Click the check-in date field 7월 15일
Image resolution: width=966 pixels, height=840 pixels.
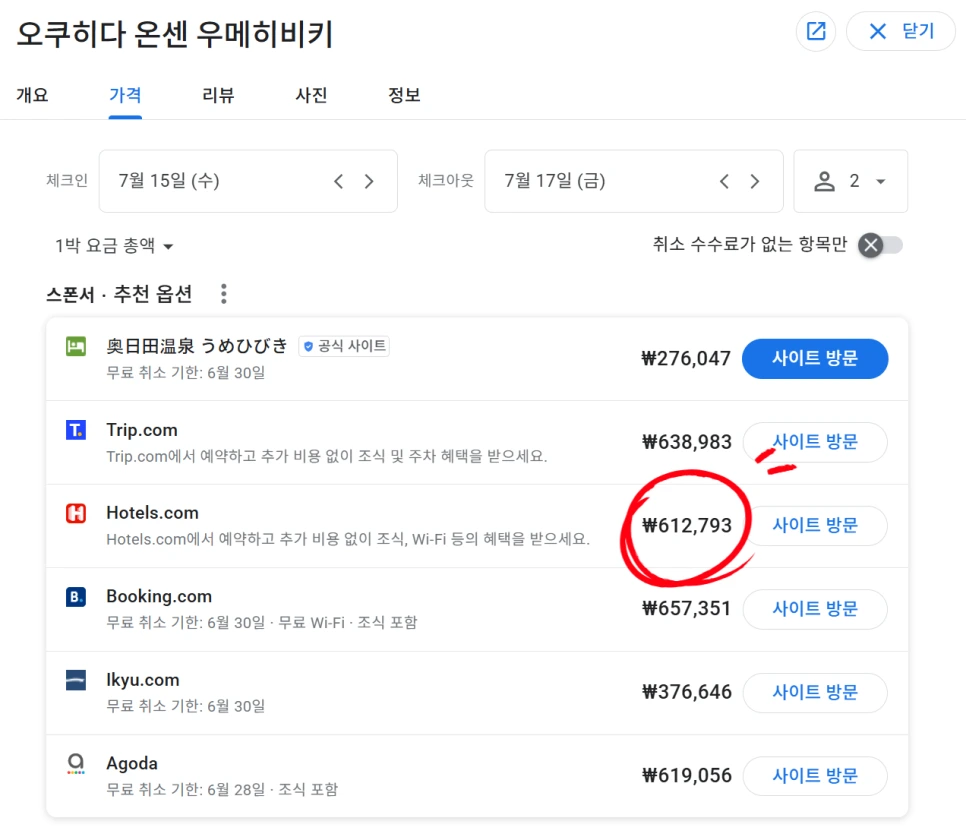pos(248,181)
